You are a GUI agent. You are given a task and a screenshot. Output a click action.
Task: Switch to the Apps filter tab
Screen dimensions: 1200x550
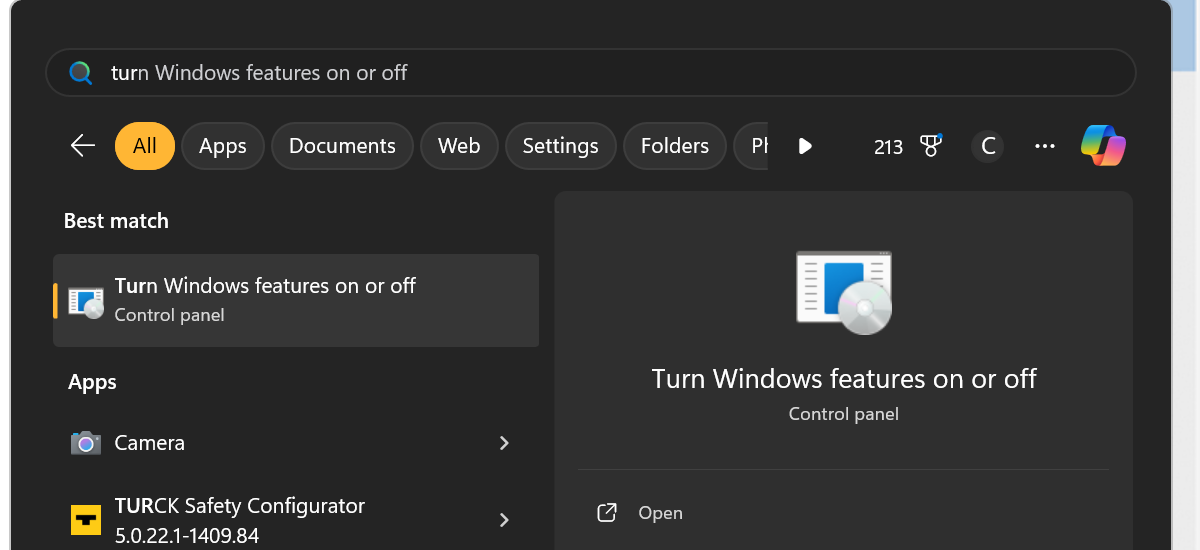pos(222,146)
